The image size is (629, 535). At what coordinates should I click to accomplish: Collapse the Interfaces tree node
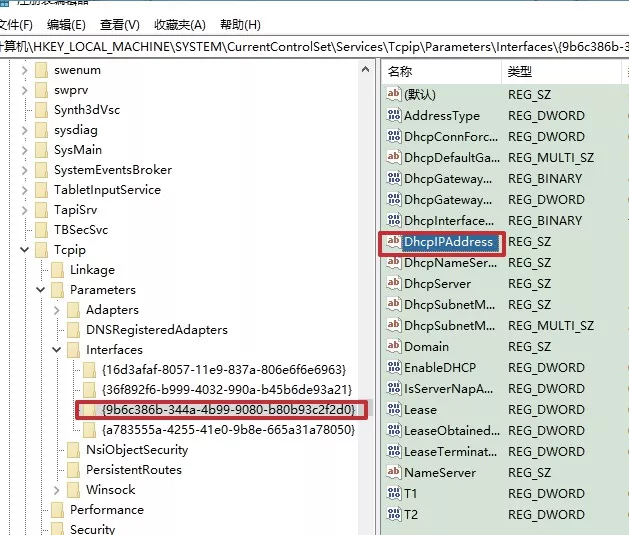[x=57, y=350]
